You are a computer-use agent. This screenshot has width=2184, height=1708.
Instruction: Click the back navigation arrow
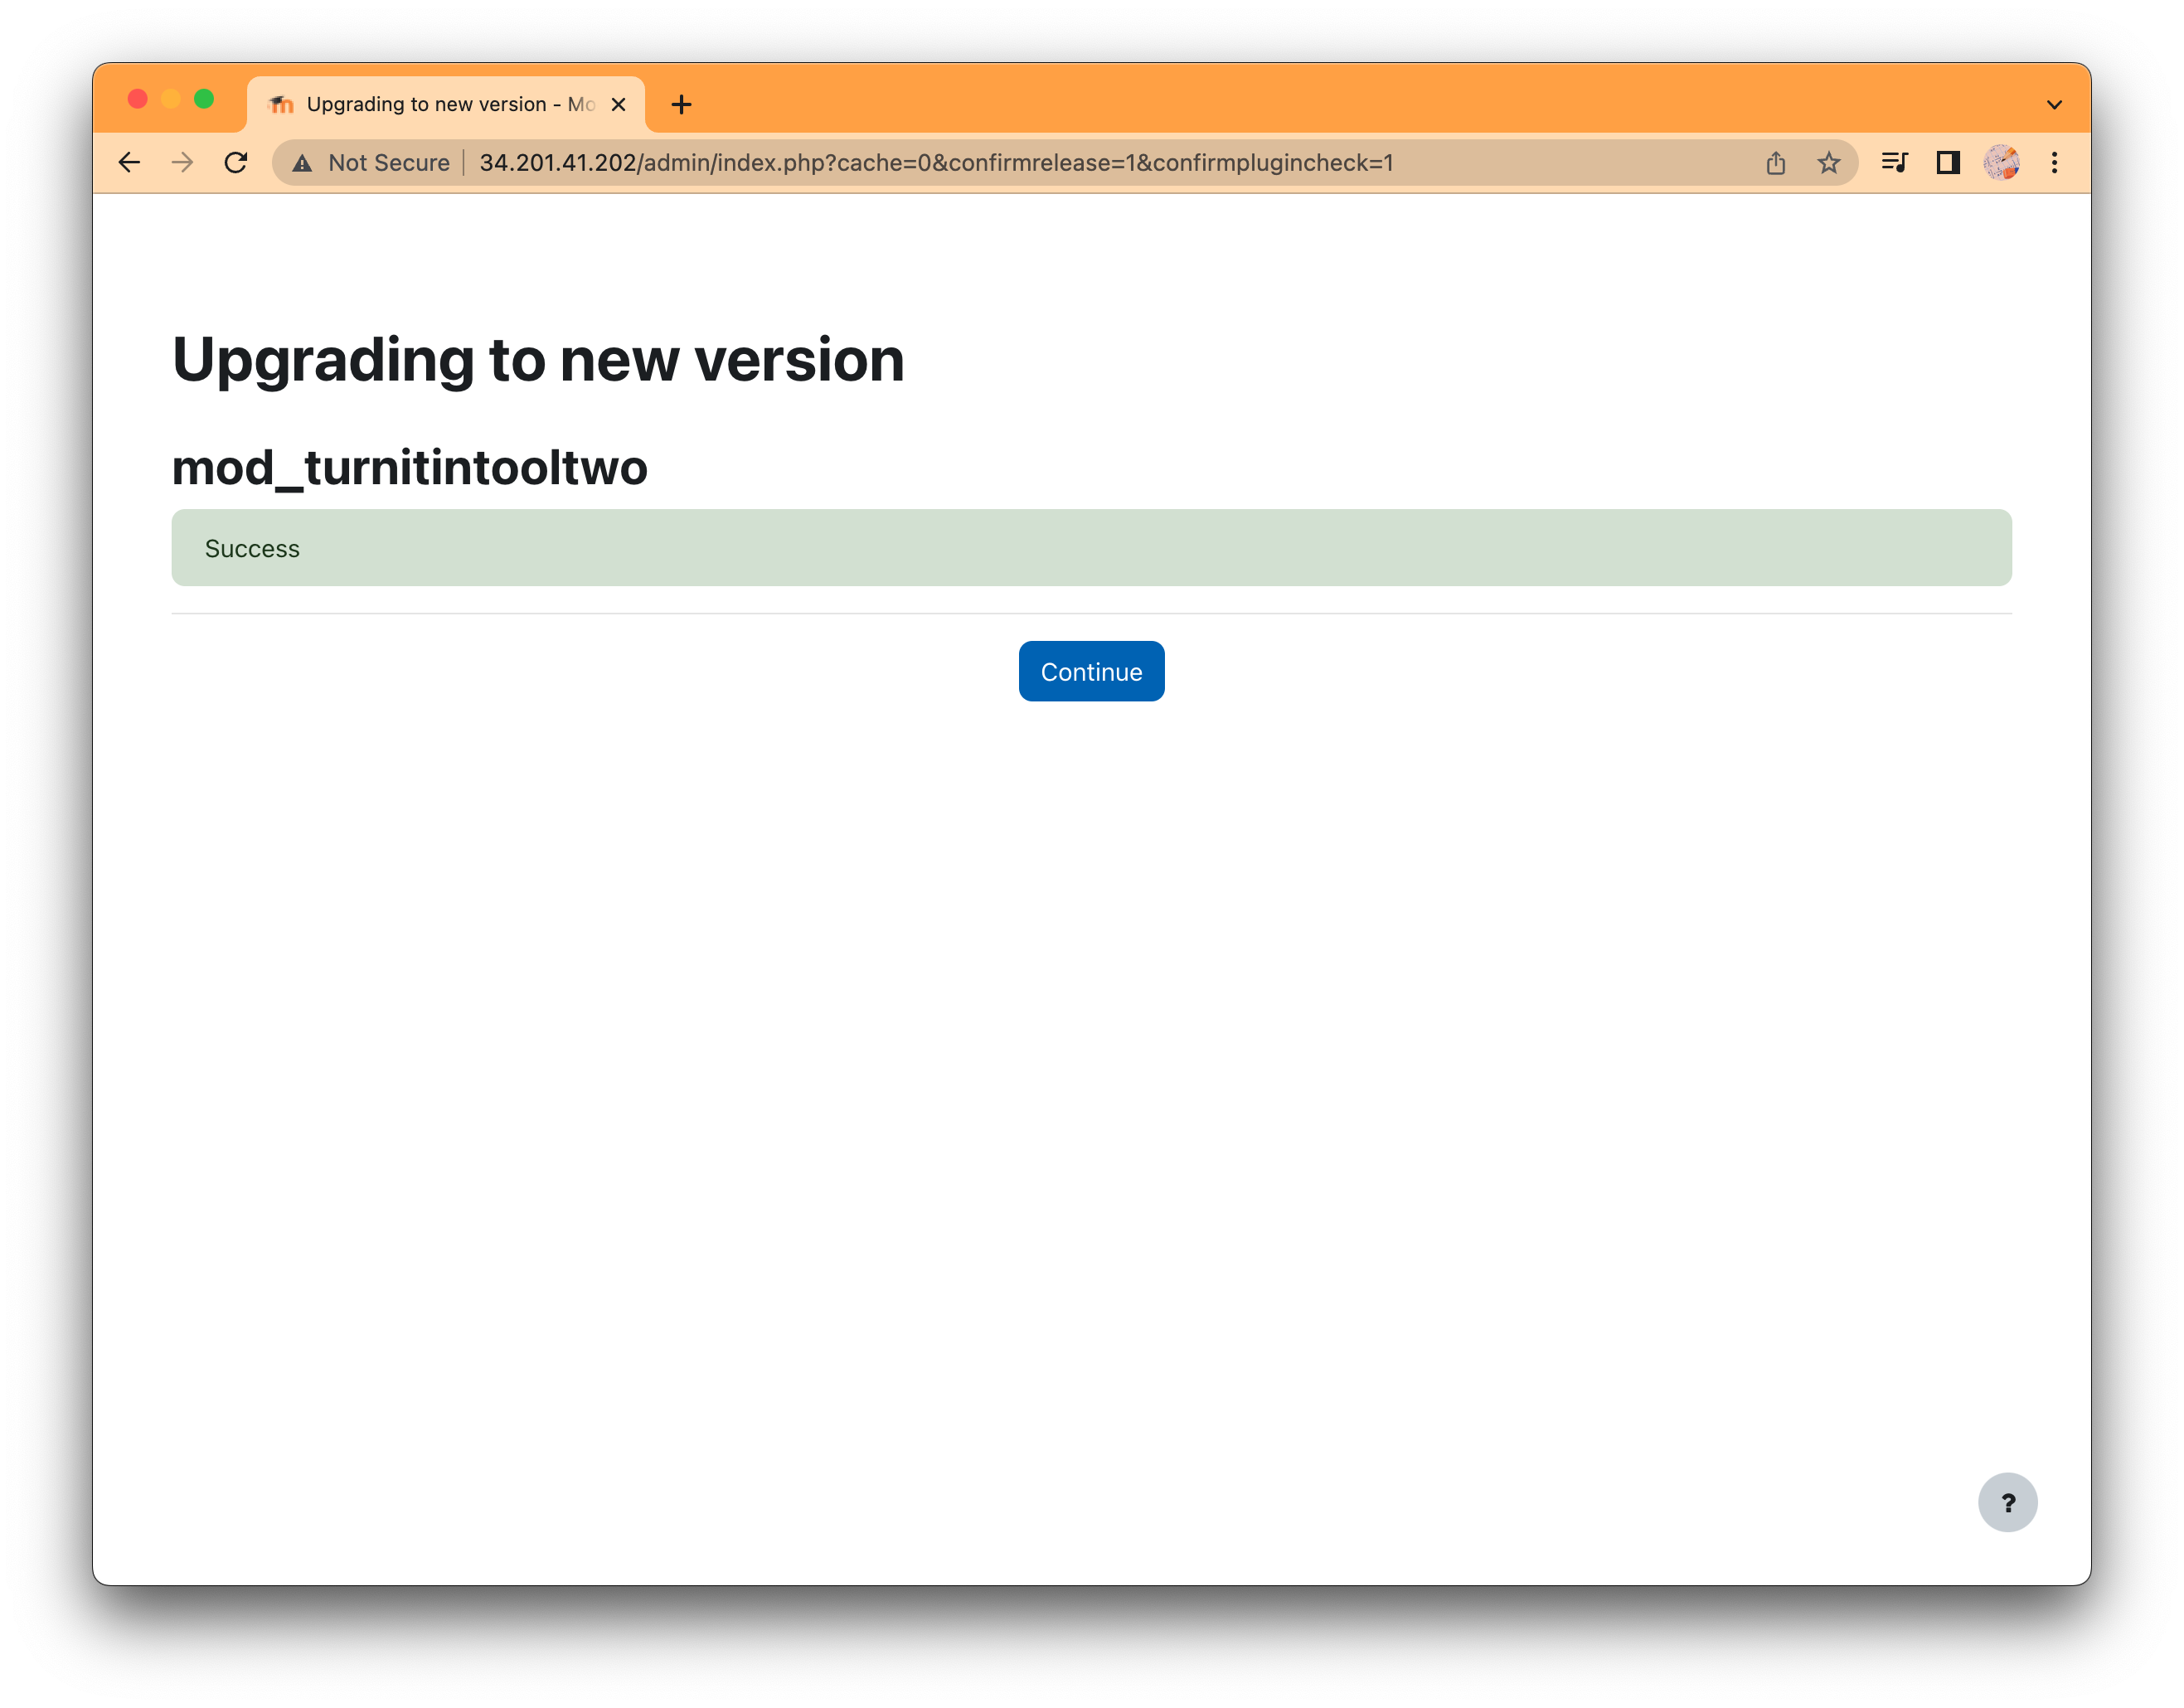[x=131, y=161]
